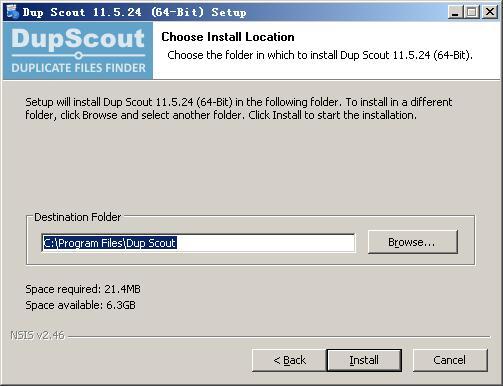Screen dimensions: 503x386
Task: Click the "Choose Install Location" heading
Action: point(228,37)
